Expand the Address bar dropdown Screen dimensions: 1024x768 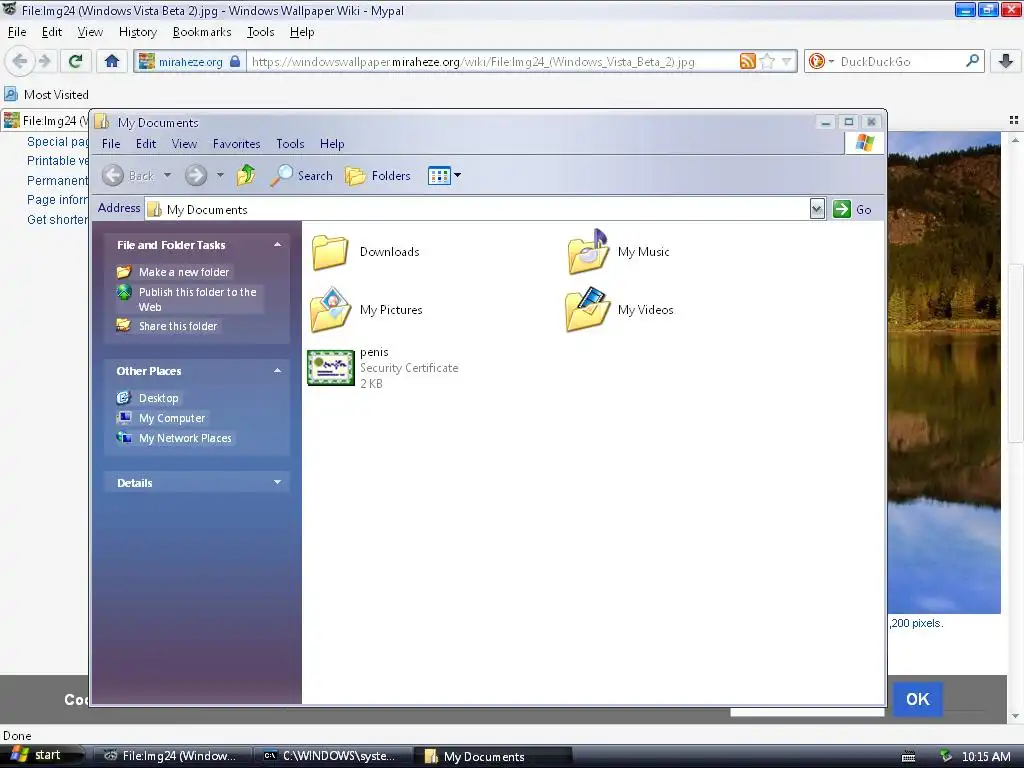point(817,209)
